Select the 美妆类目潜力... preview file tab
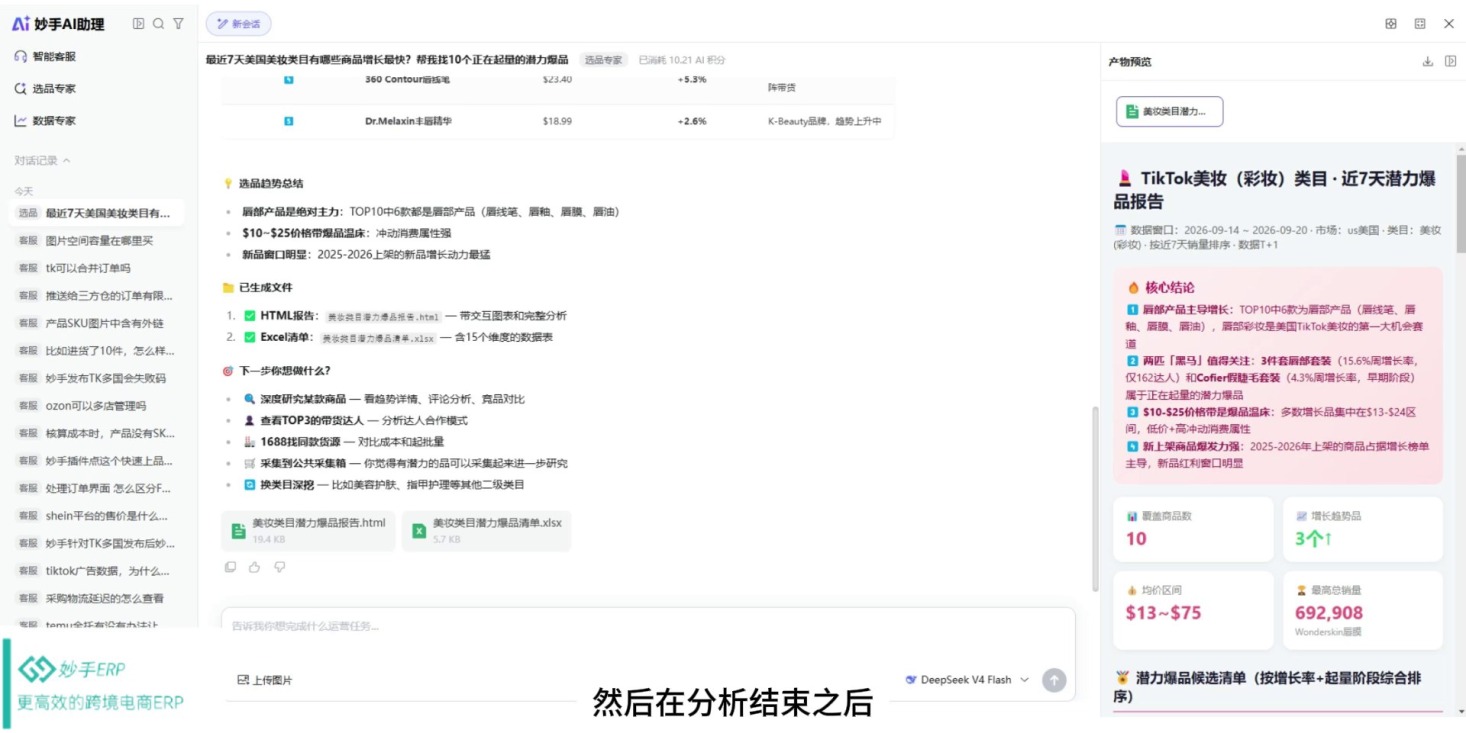Image resolution: width=1466 pixels, height=733 pixels. tap(1169, 112)
